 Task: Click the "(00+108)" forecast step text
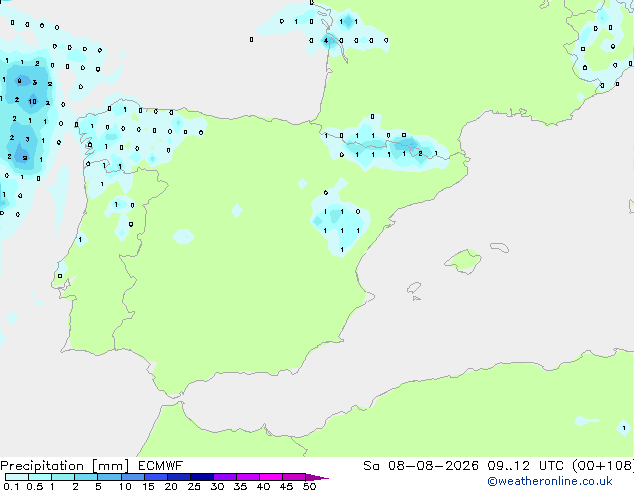(x=602, y=466)
